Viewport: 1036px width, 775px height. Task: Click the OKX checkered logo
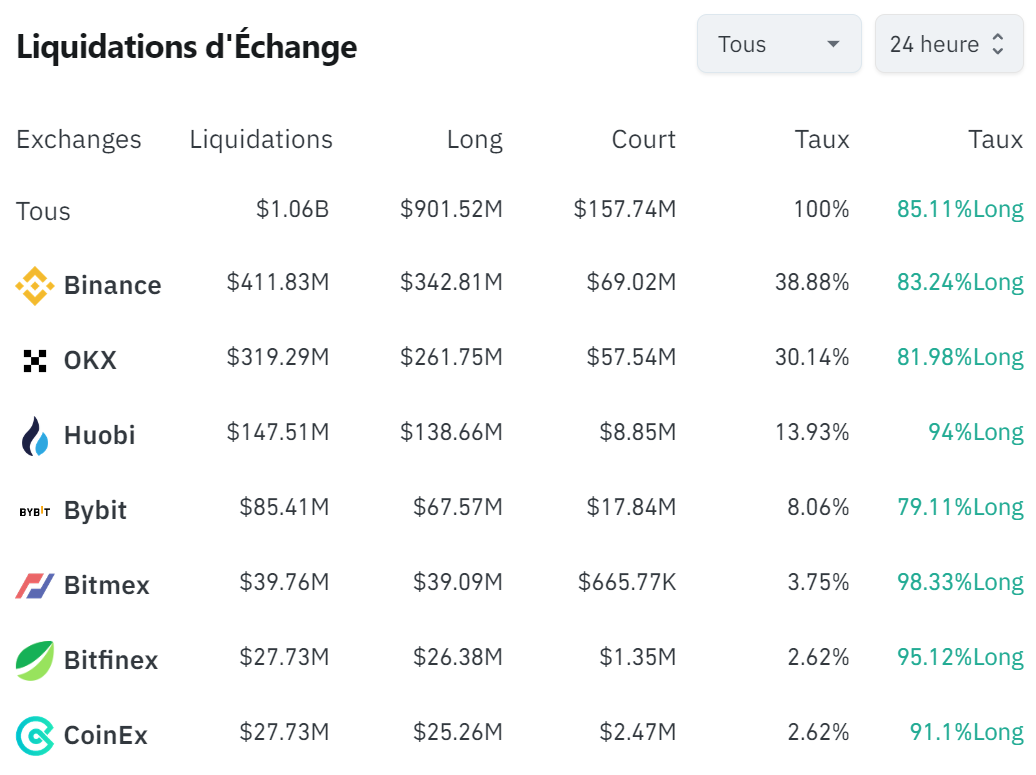pos(36,360)
